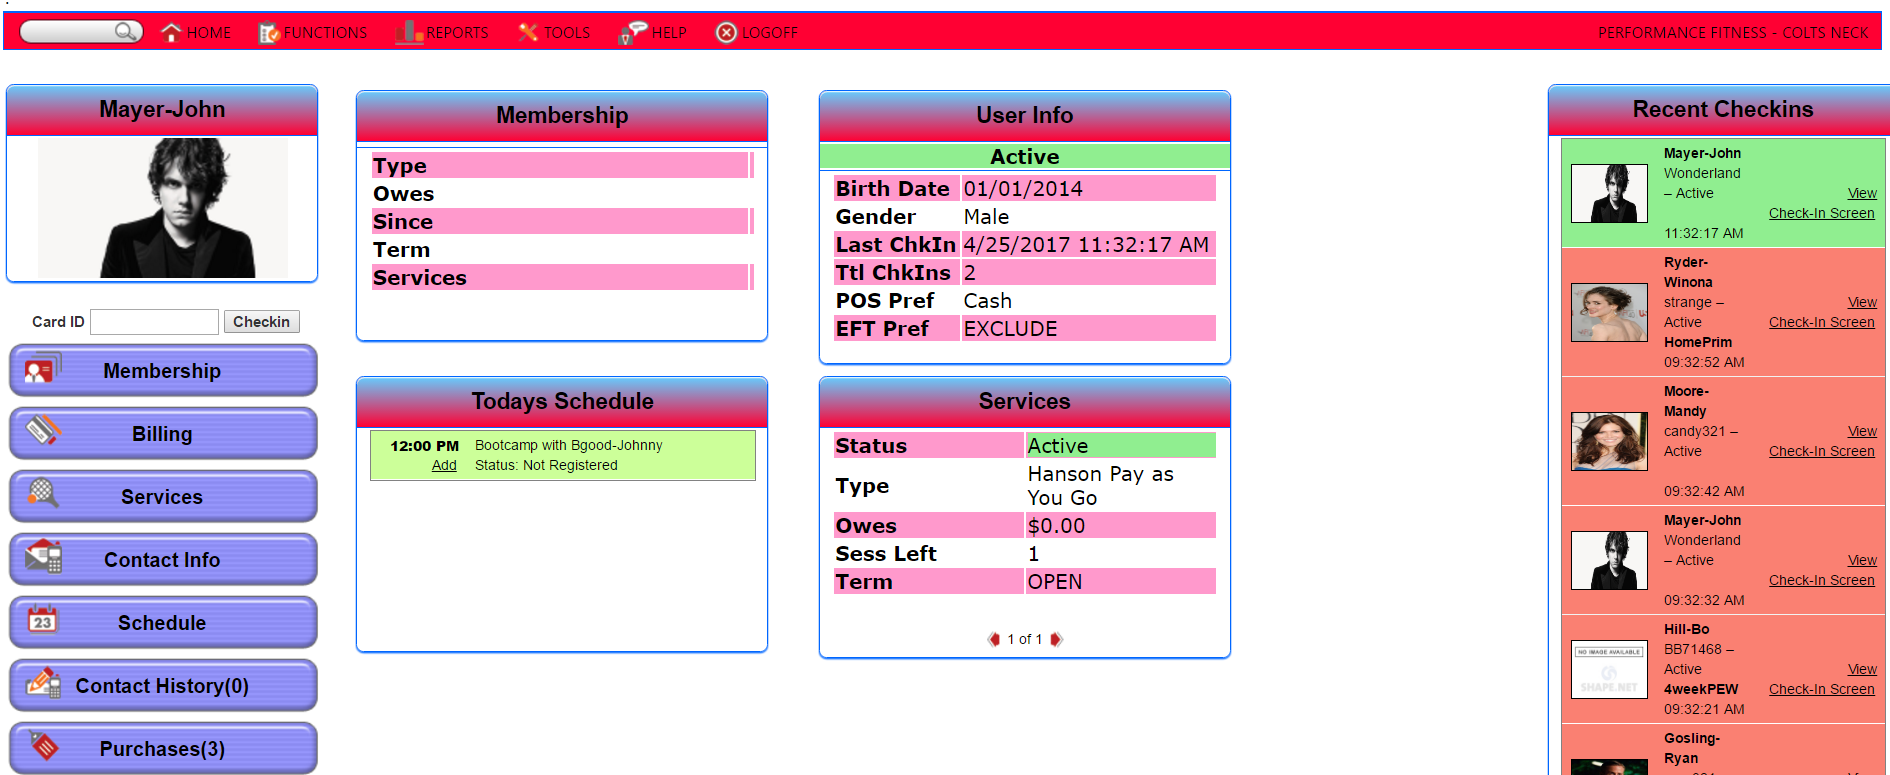
Task: Click the magnifying glass search icon
Action: tap(125, 32)
